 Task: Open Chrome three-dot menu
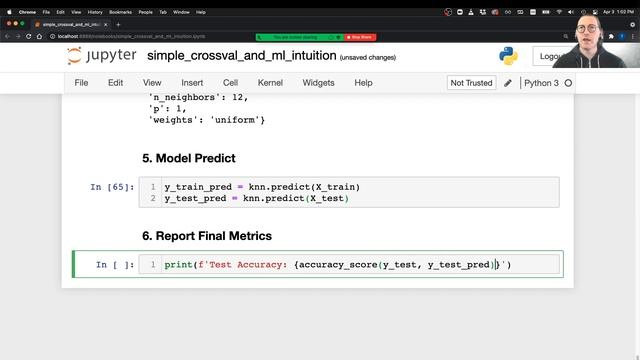click(633, 36)
